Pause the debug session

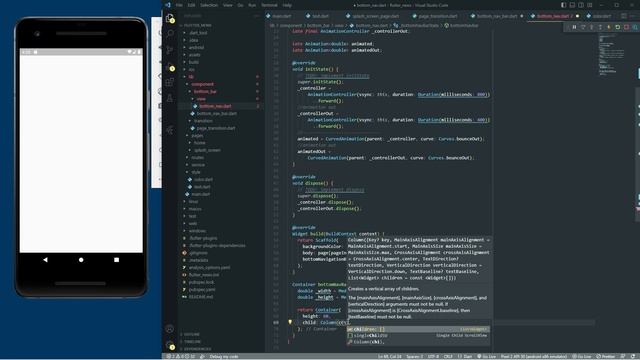tap(574, 27)
